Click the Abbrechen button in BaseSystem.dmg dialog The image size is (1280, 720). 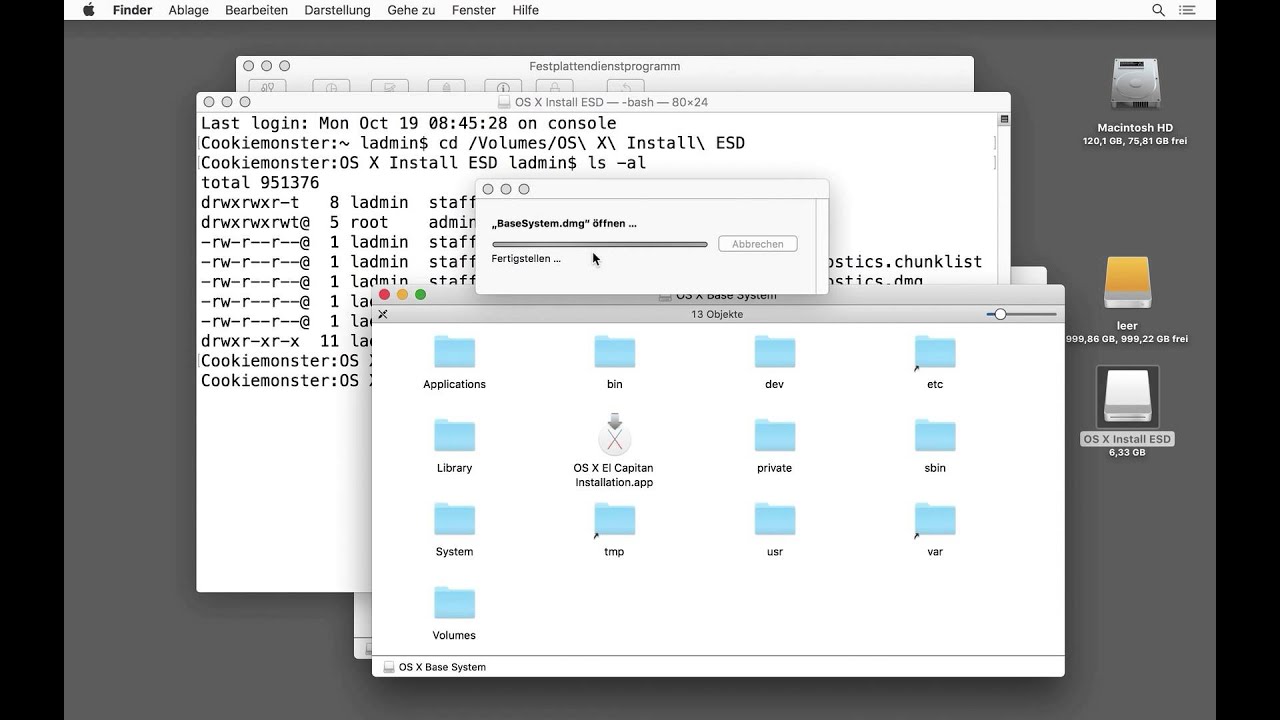(x=758, y=244)
